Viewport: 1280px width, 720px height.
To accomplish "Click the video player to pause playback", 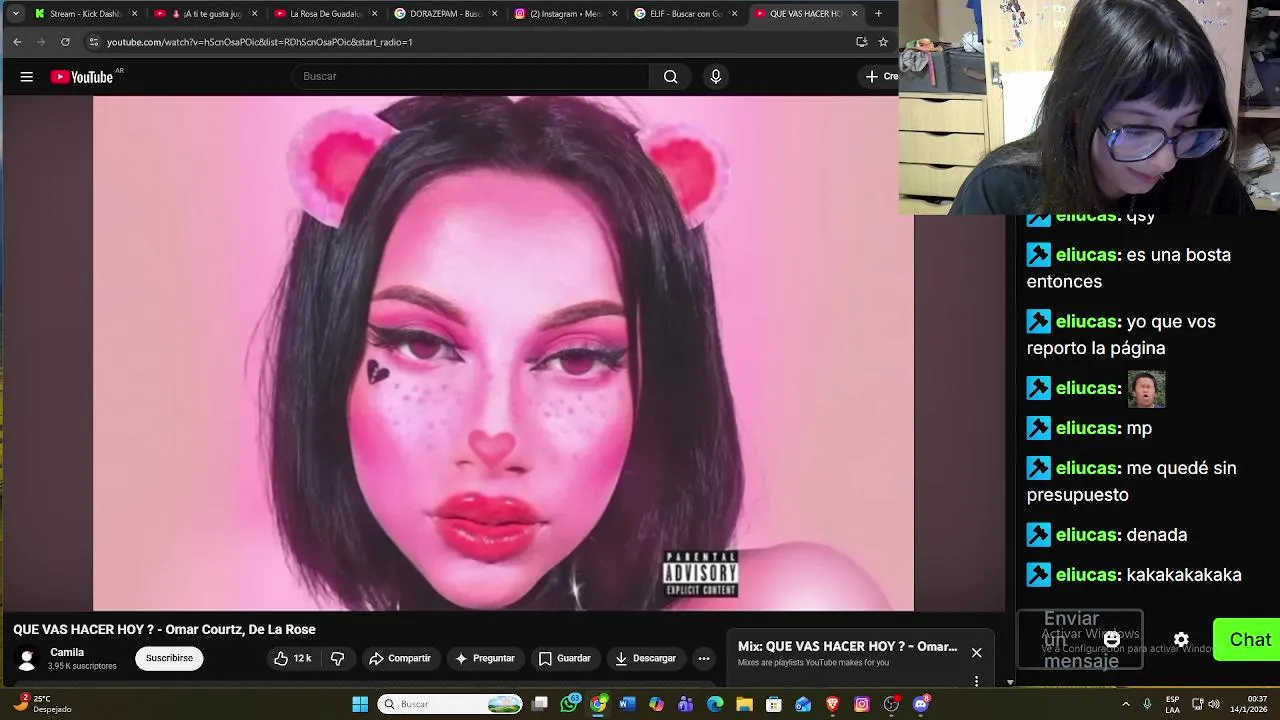I will coord(503,353).
